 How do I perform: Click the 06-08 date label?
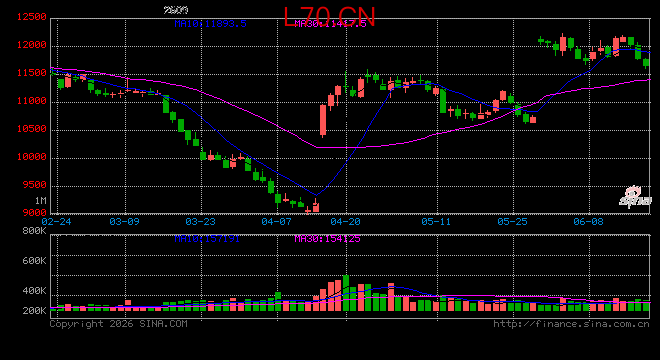(x=588, y=221)
